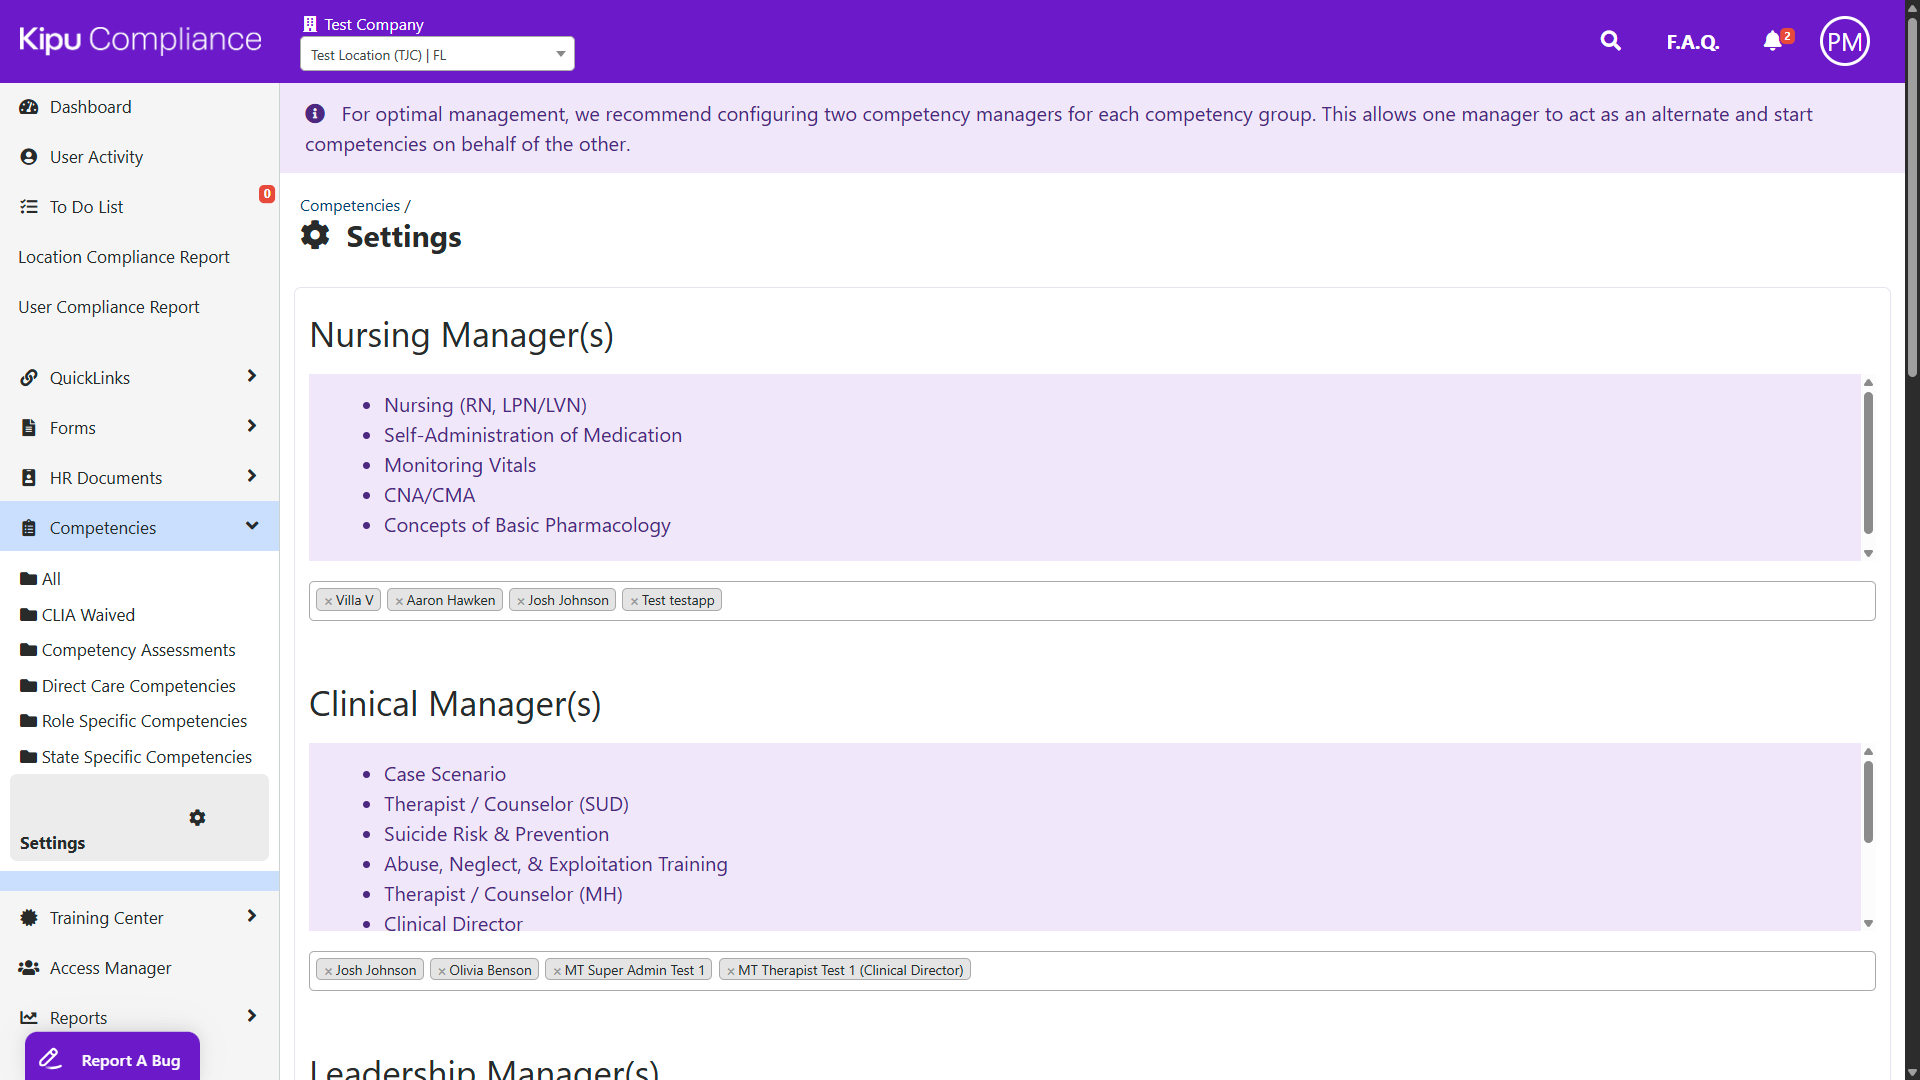Collapse the Competencies section
The width and height of the screenshot is (1920, 1080).
pyautogui.click(x=251, y=527)
